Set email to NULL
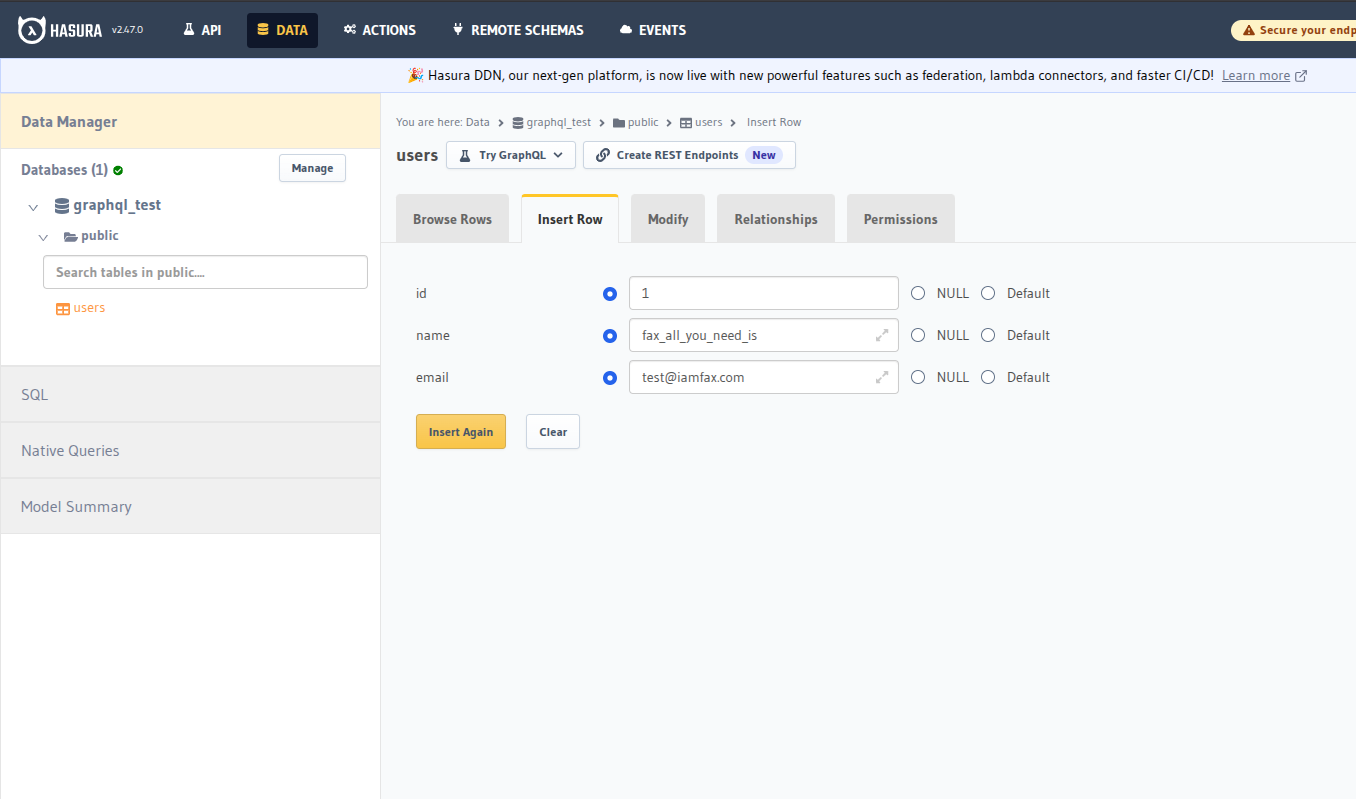Image resolution: width=1356 pixels, height=799 pixels. click(x=918, y=378)
